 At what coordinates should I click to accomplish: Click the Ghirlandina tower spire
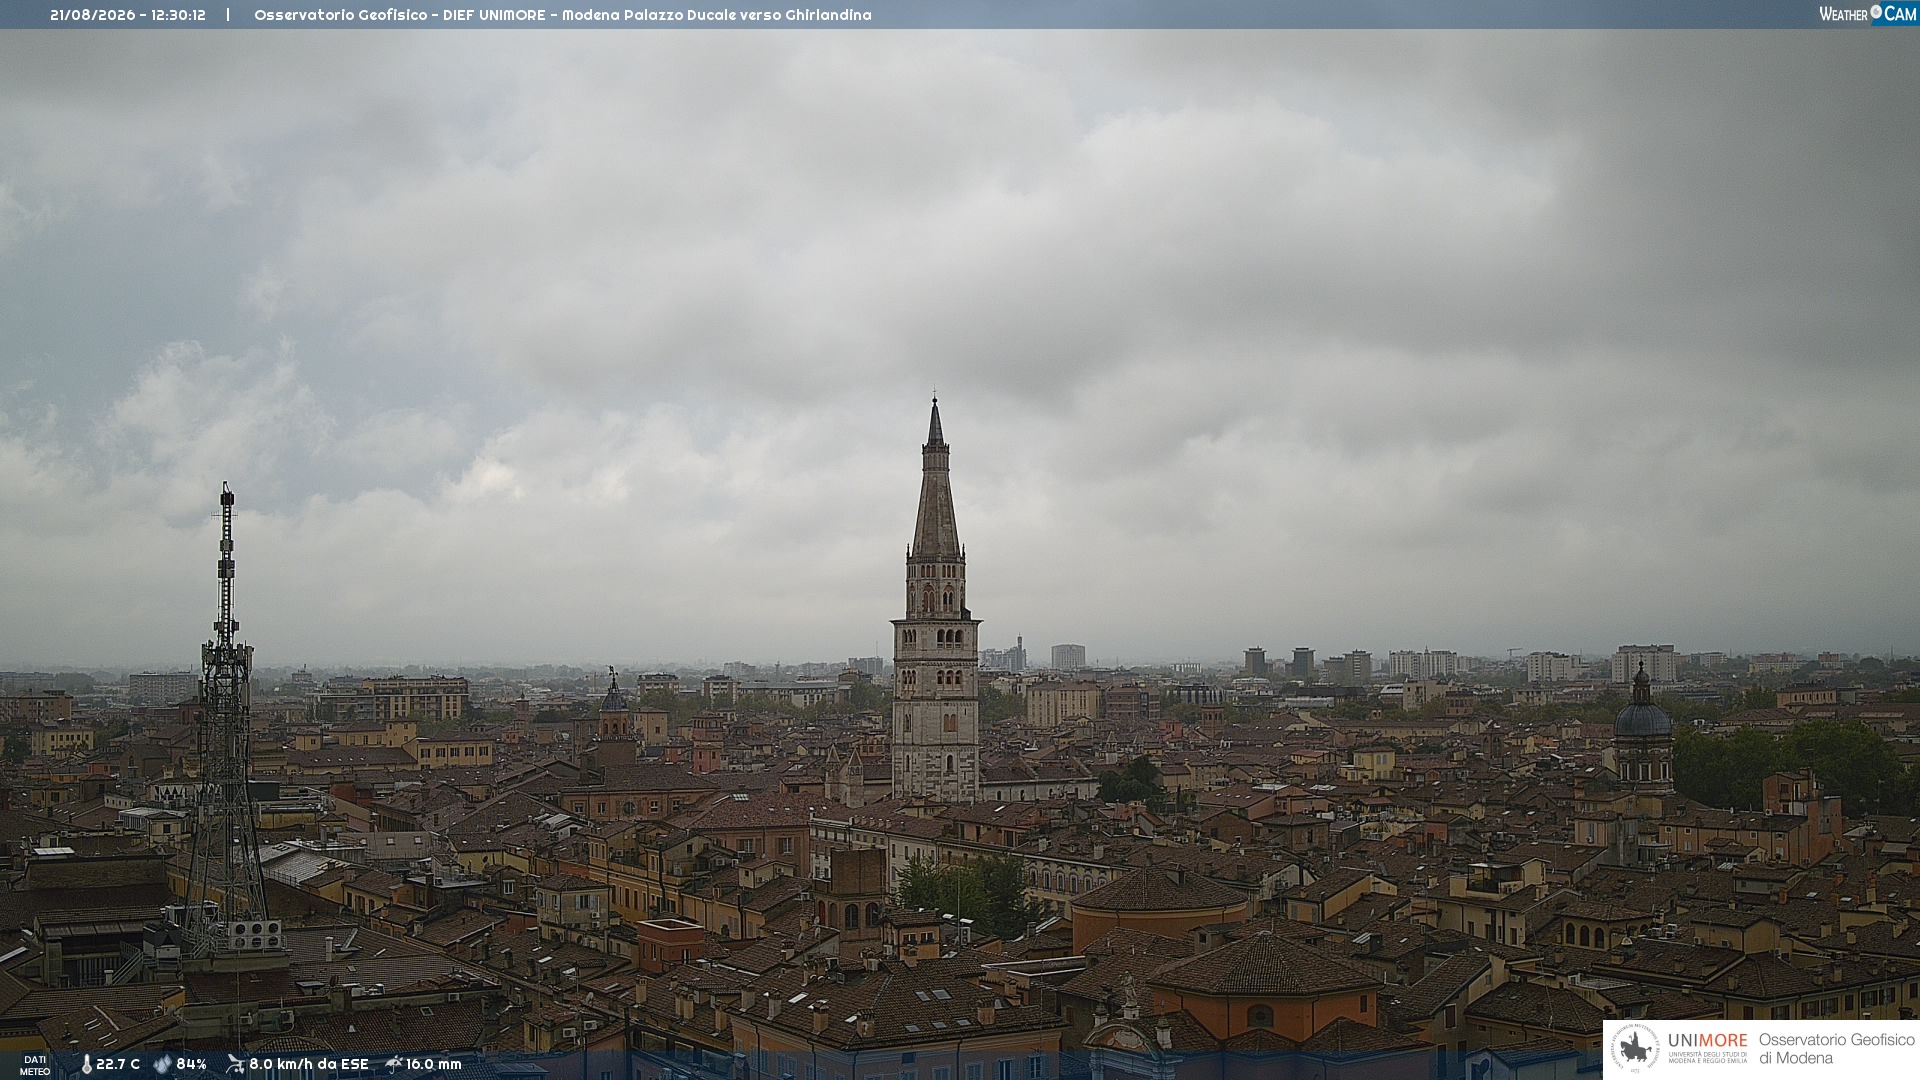pyautogui.click(x=936, y=480)
